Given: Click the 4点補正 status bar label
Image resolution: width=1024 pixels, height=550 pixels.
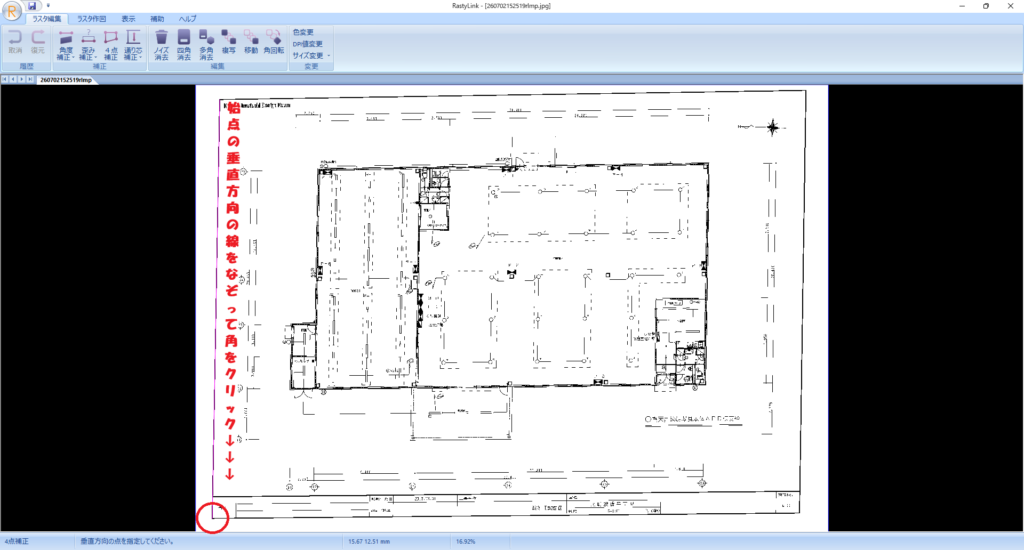Looking at the screenshot, I should (17, 542).
